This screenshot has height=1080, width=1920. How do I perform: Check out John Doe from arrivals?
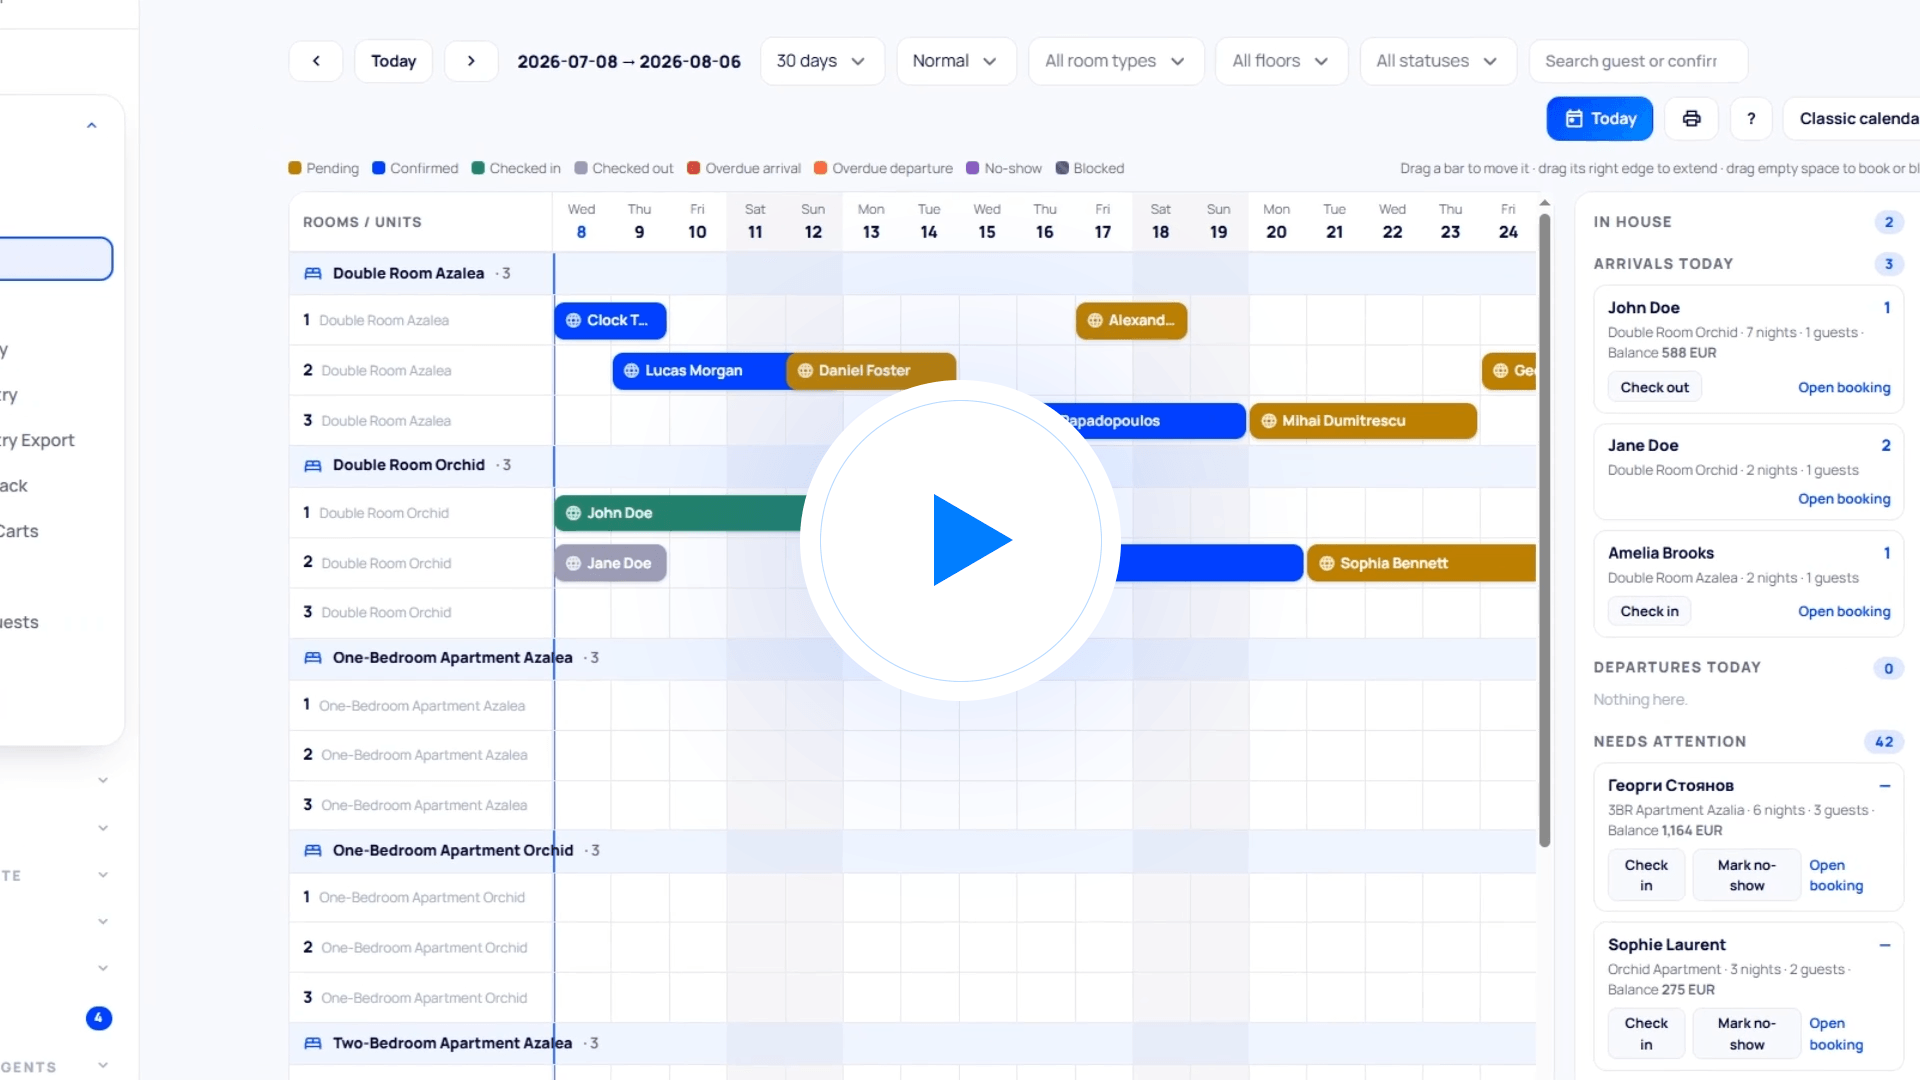[x=1654, y=387]
